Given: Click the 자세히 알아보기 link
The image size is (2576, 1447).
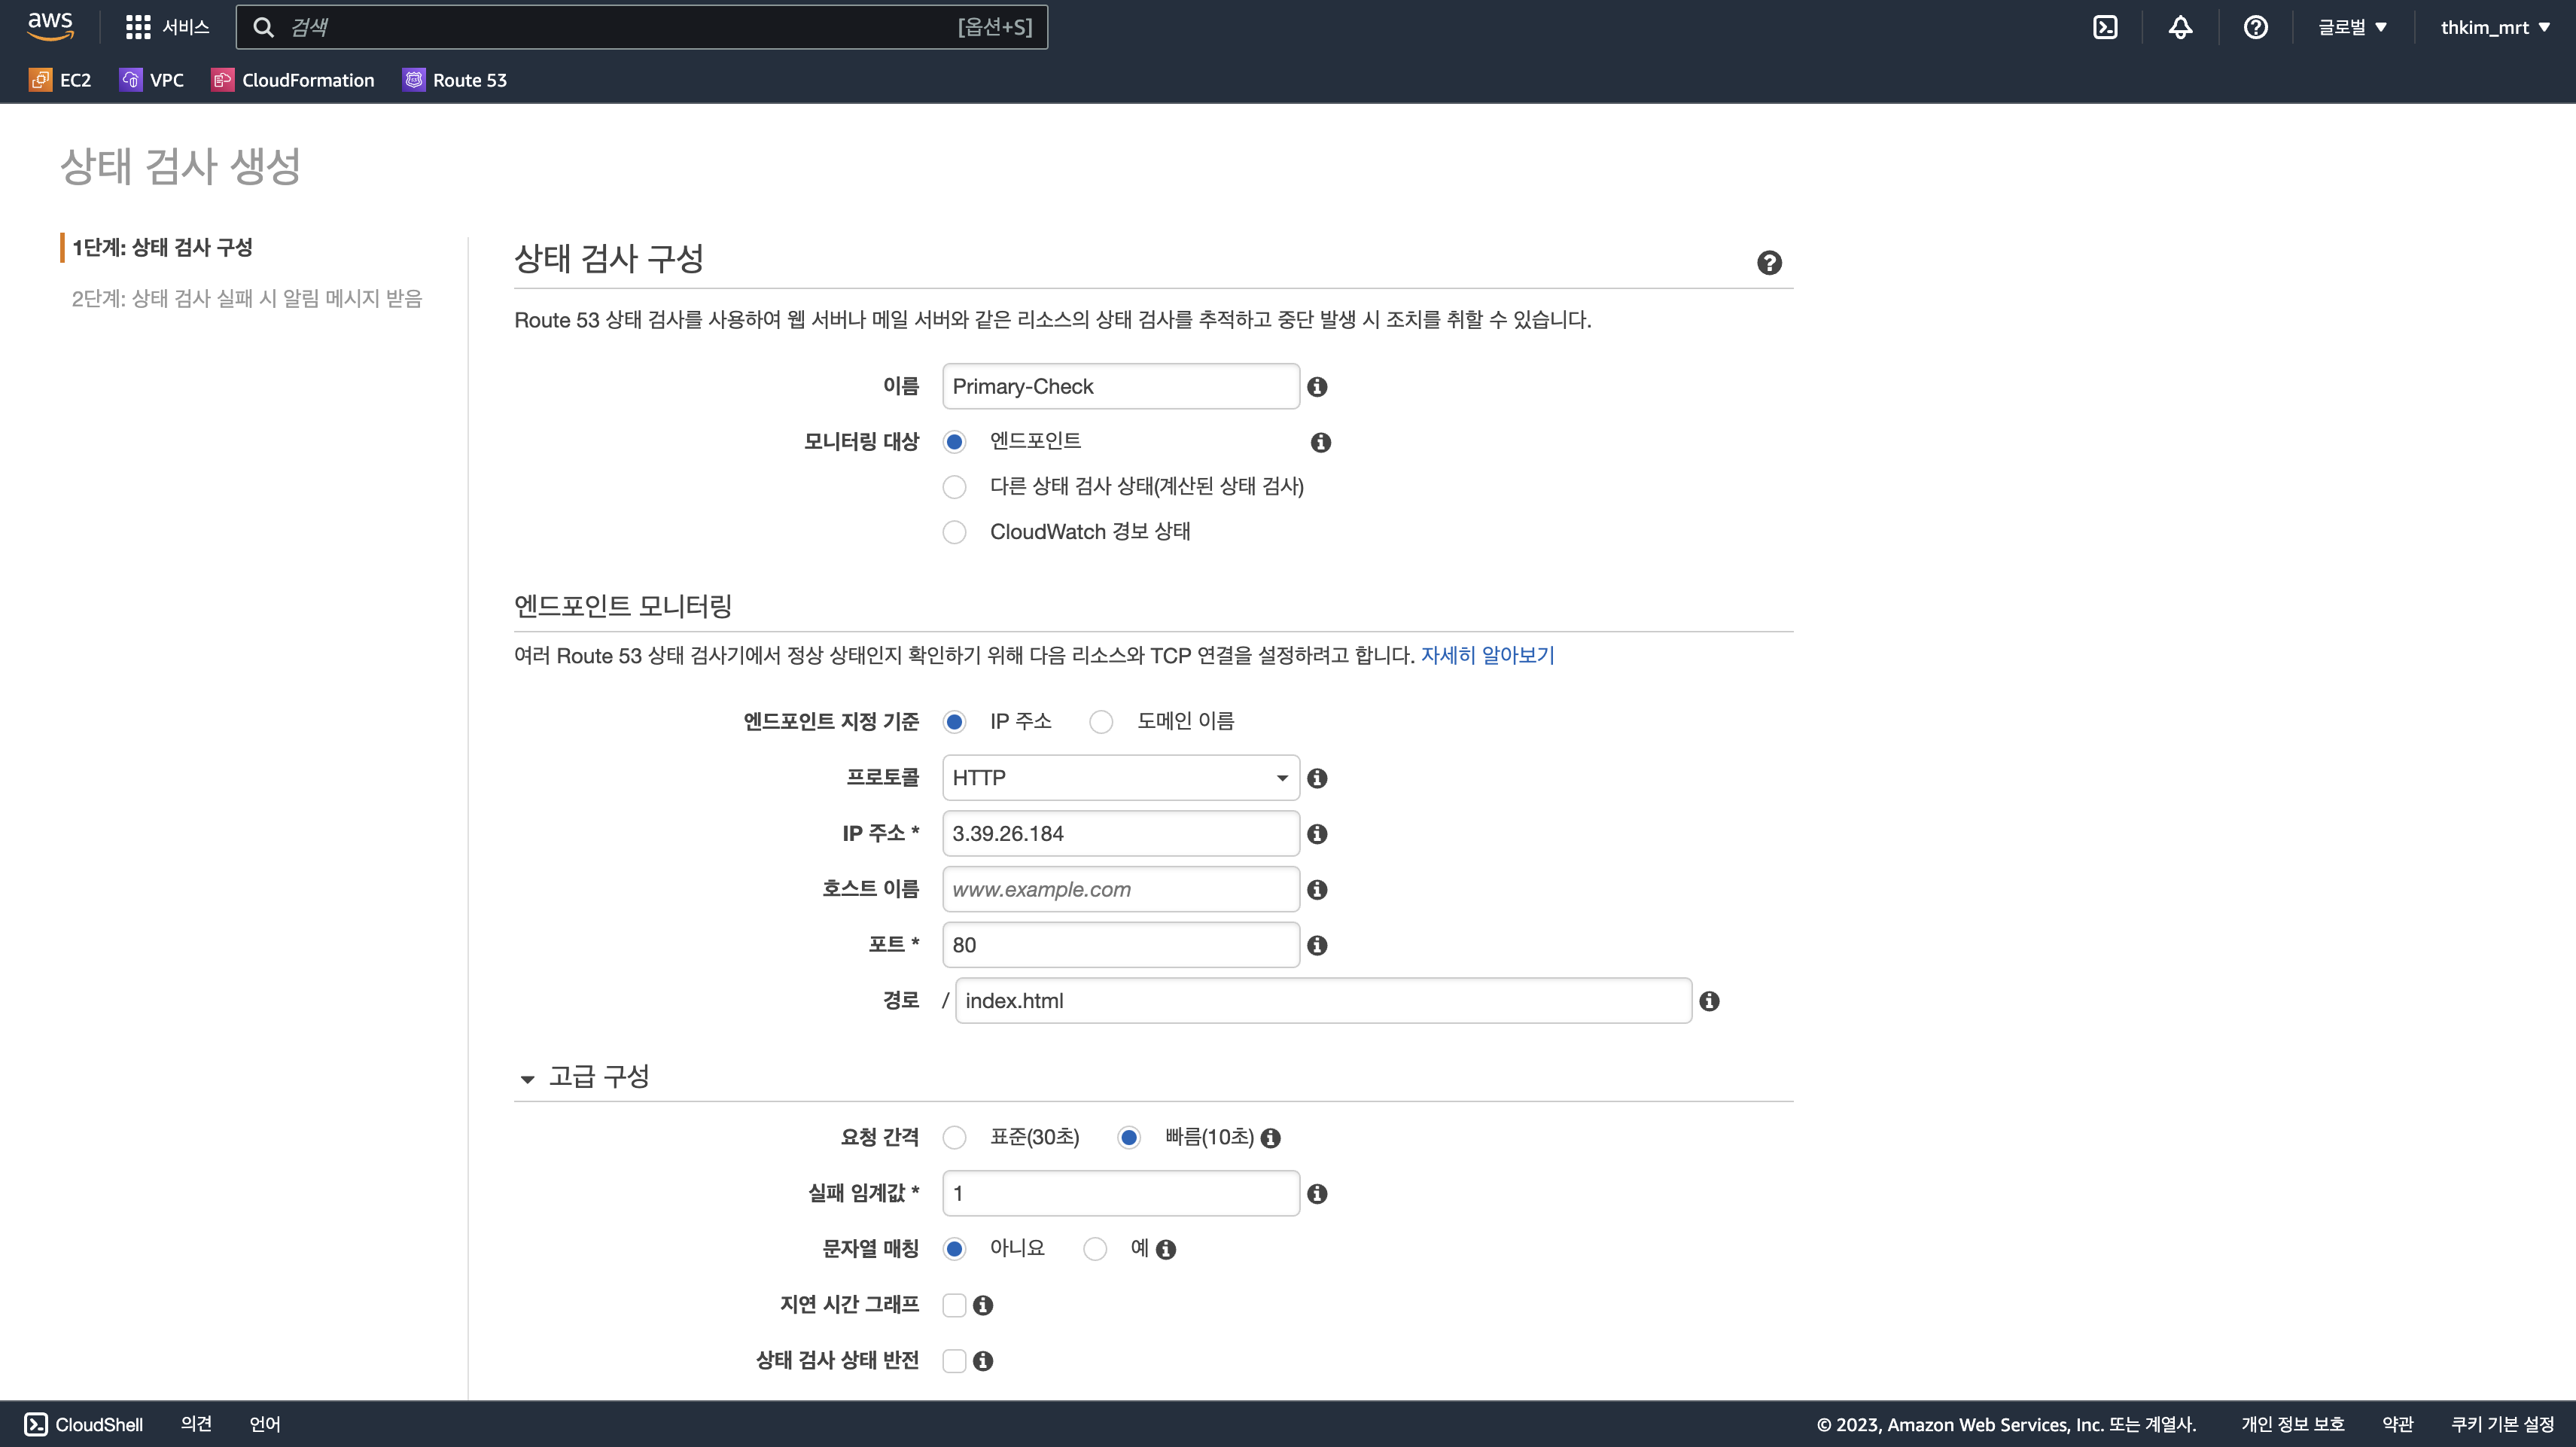Looking at the screenshot, I should [1487, 656].
